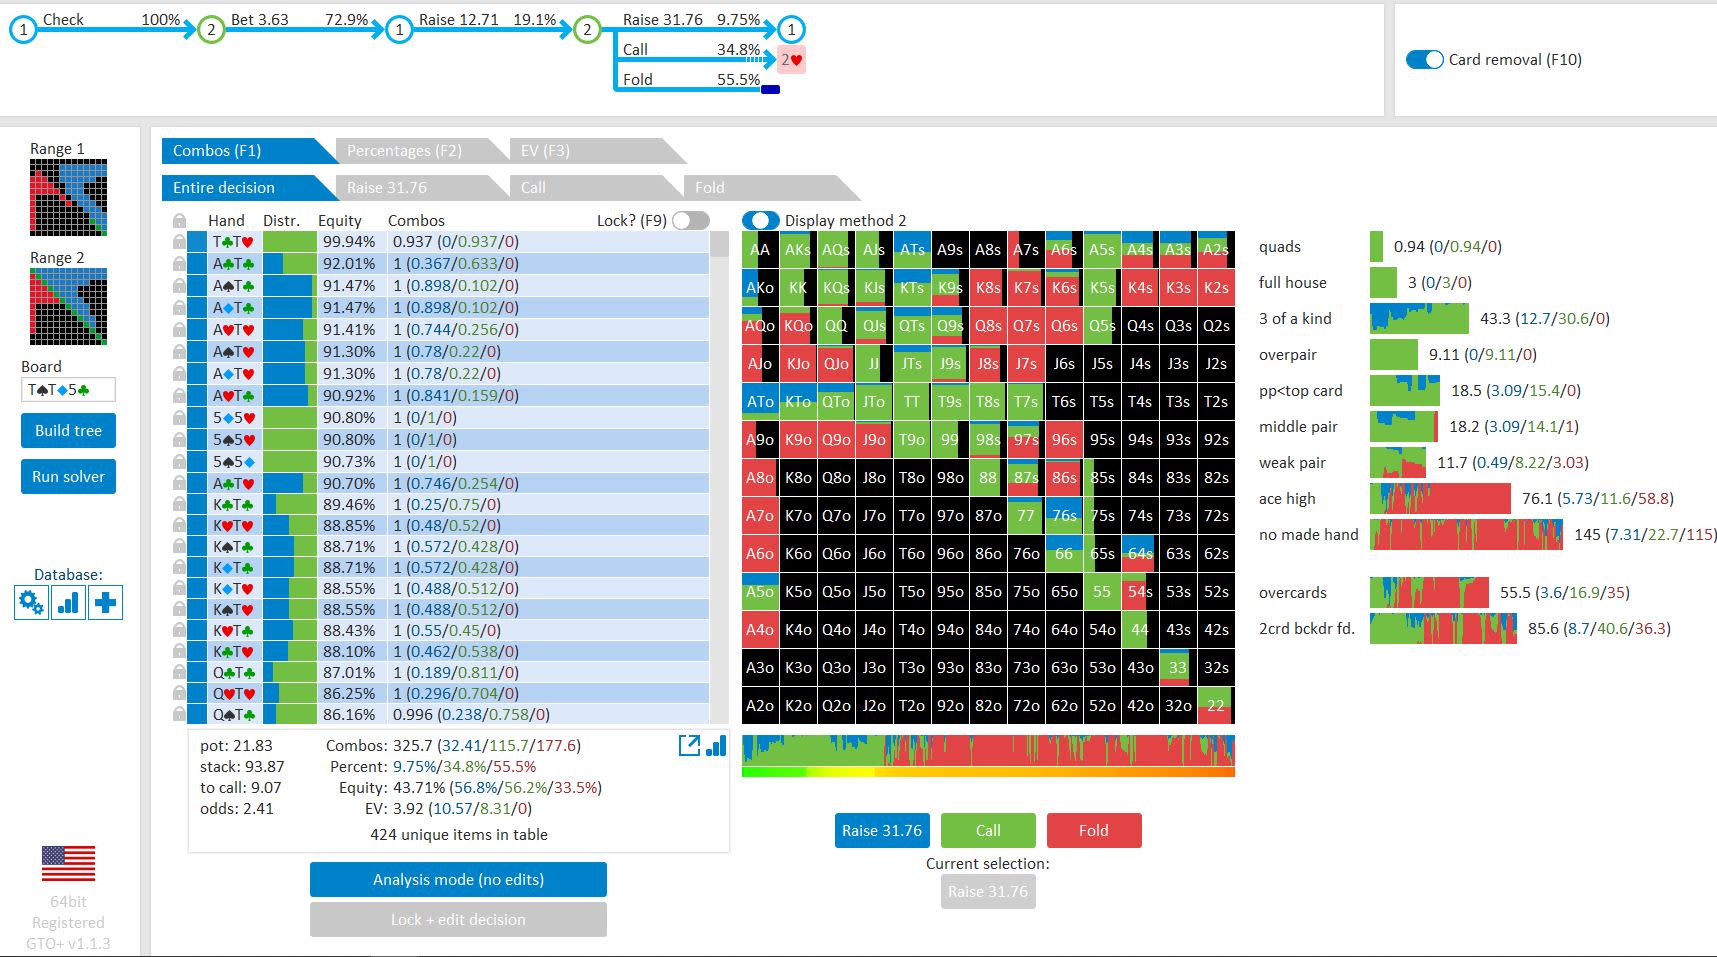Viewport: 1717px width, 957px height.
Task: Click the lock icon in table header
Action: pos(179,220)
